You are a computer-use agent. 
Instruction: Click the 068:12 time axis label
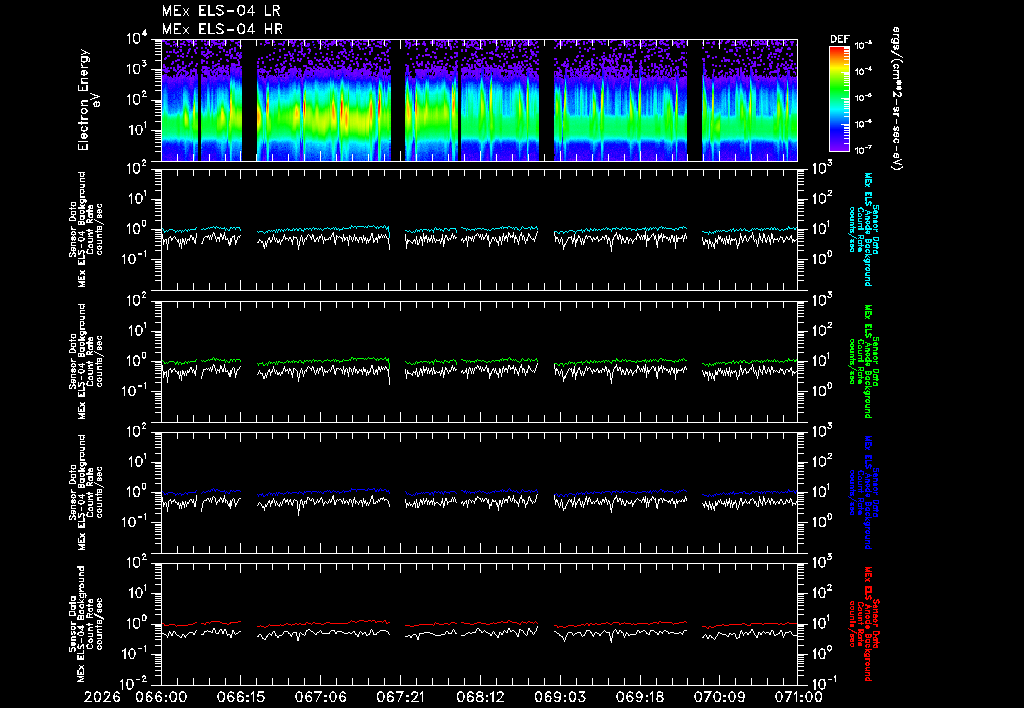(479, 697)
